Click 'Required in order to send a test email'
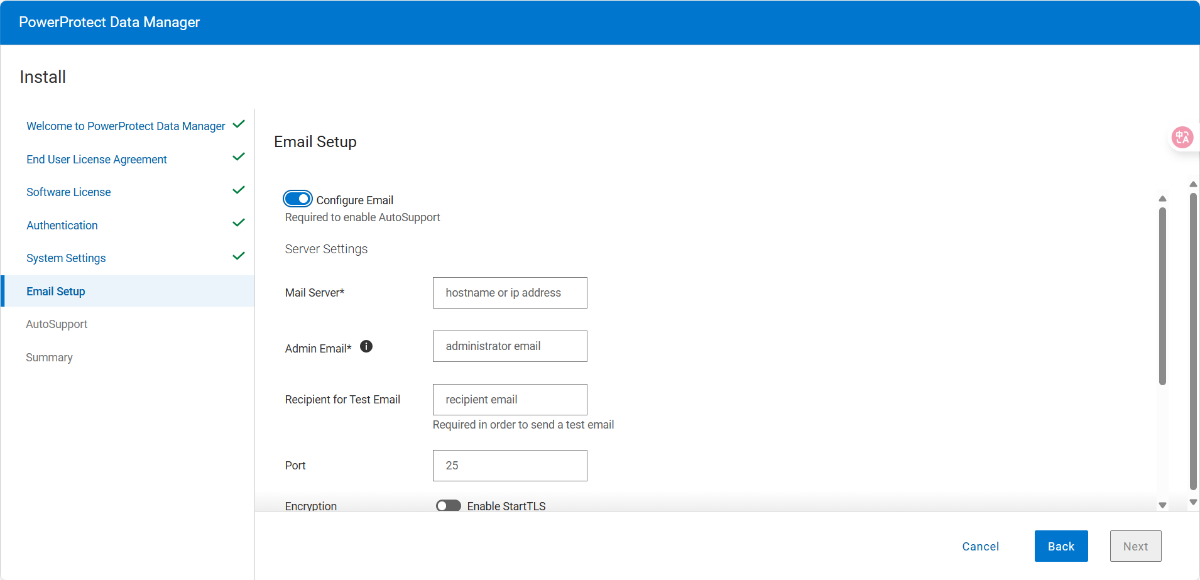Screen dimensions: 1200x580 point(523,425)
